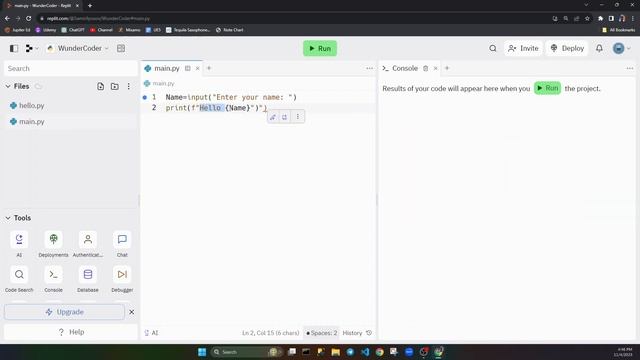
Task: Collapse the Tools section
Action: (x=8, y=218)
